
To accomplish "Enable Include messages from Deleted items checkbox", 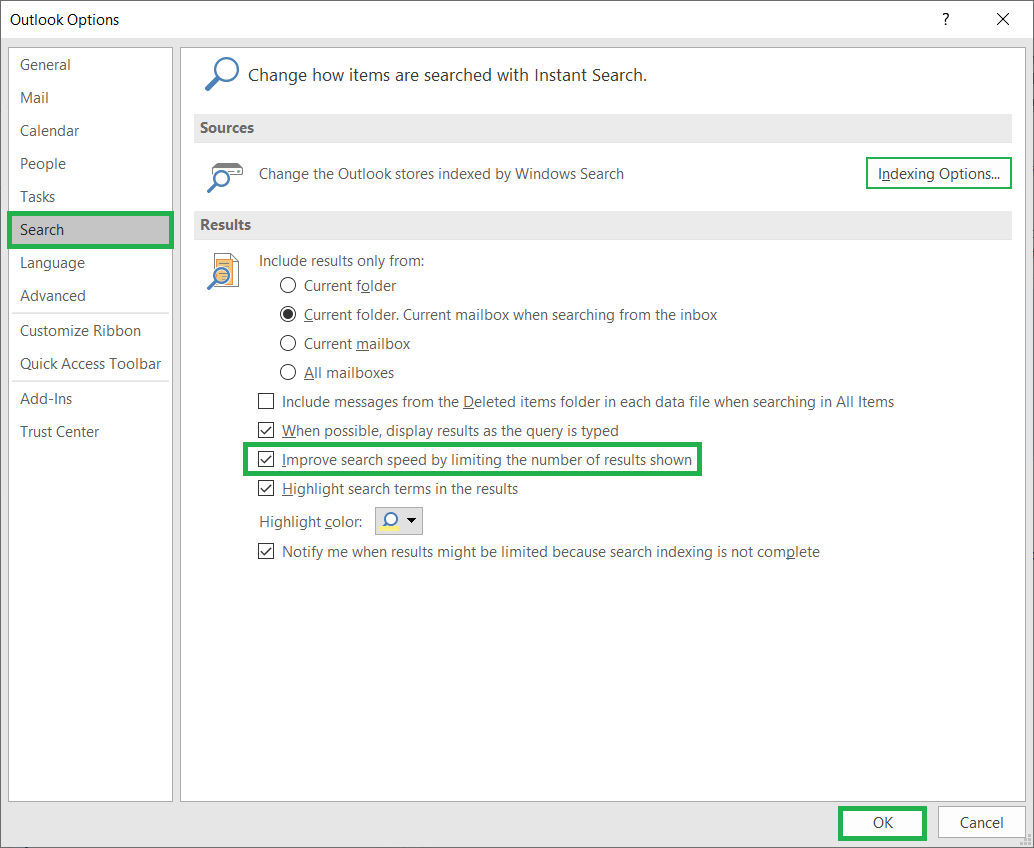I will point(266,401).
